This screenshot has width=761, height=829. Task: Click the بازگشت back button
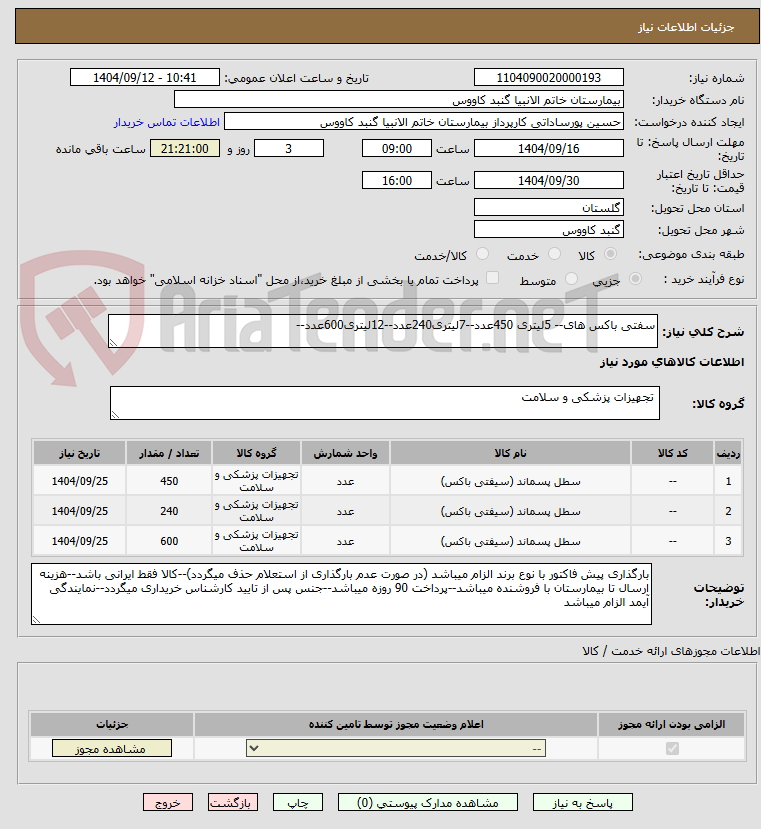click(x=233, y=803)
